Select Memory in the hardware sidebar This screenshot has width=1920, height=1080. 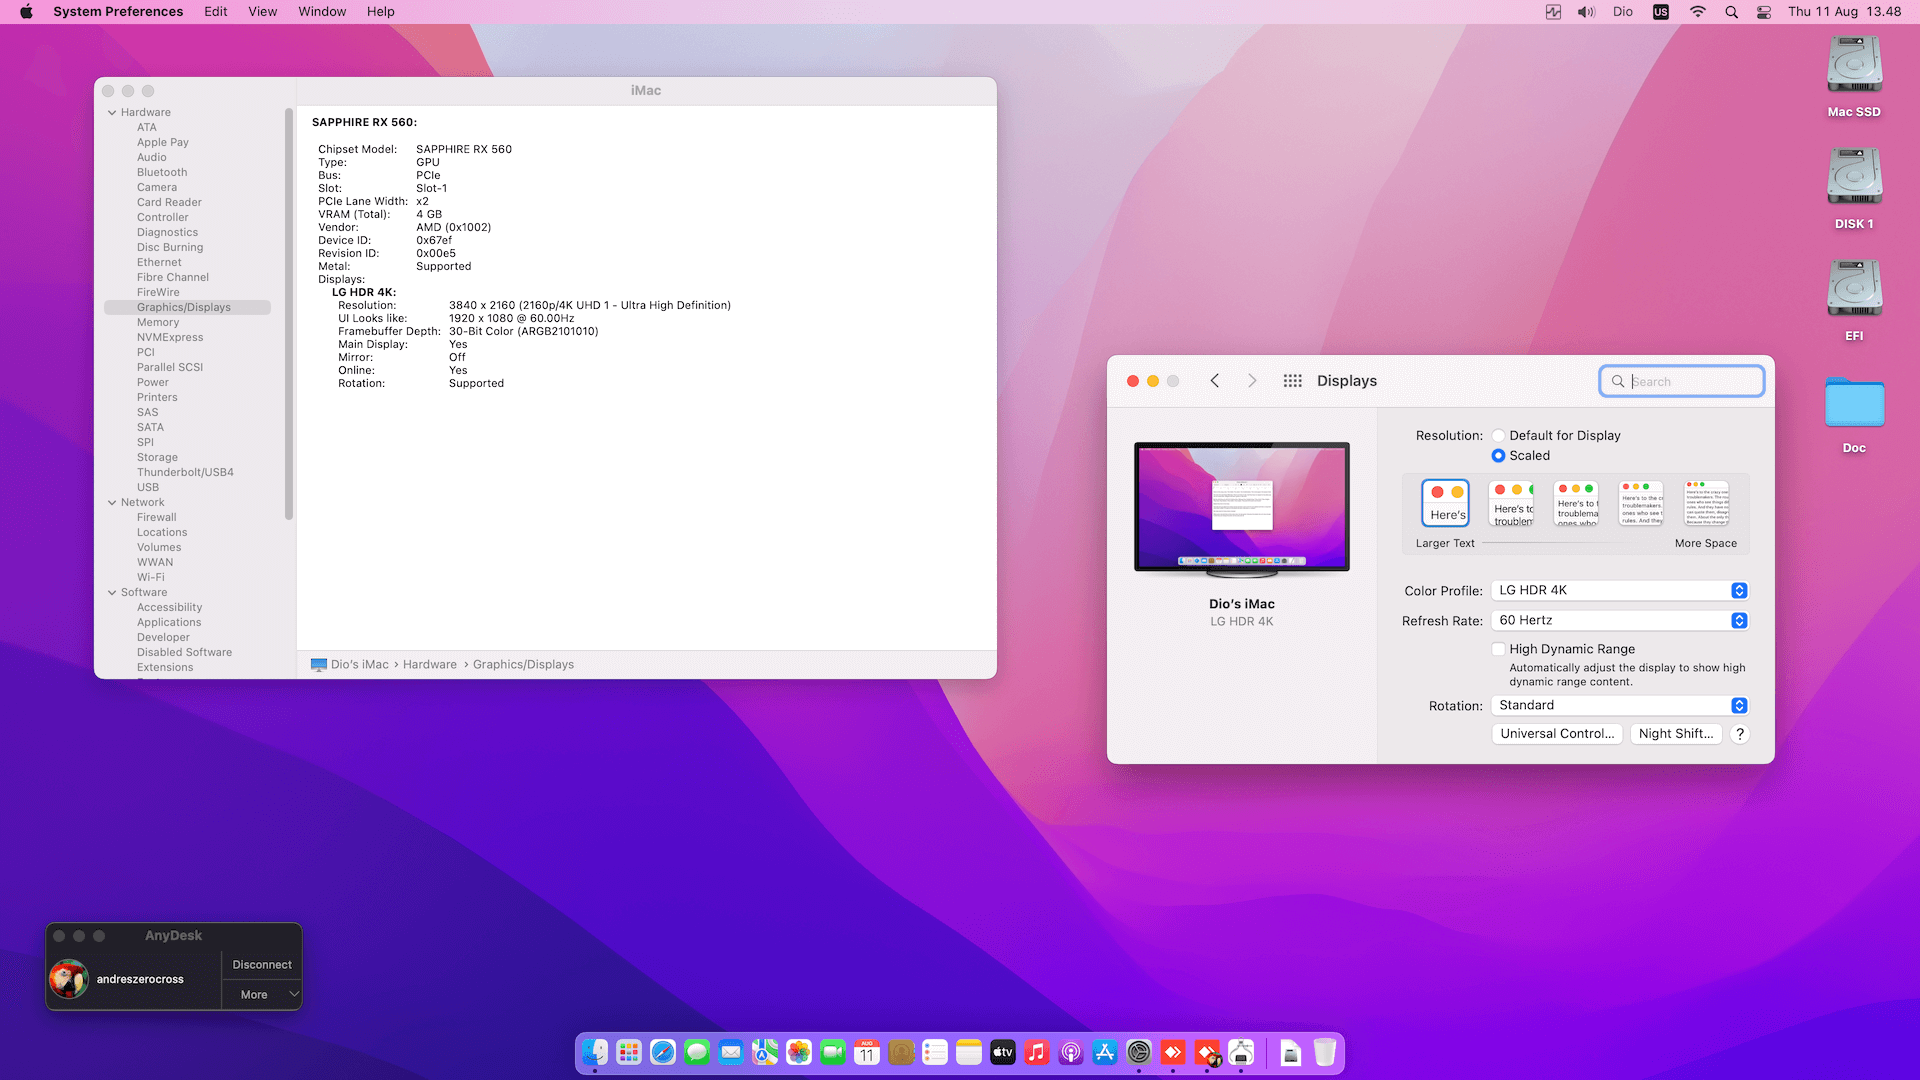pos(158,322)
